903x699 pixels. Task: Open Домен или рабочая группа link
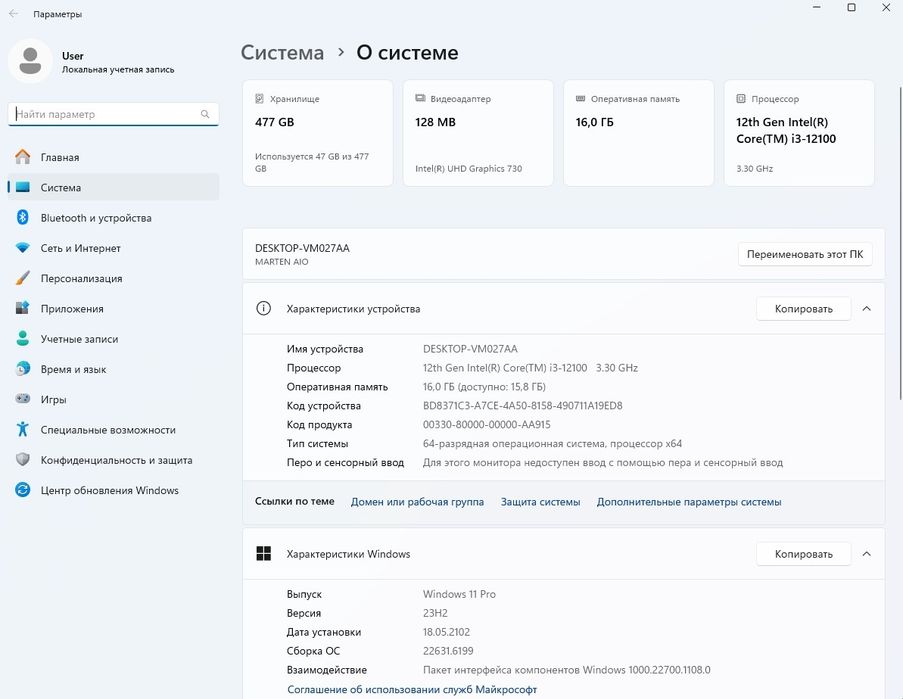point(417,502)
